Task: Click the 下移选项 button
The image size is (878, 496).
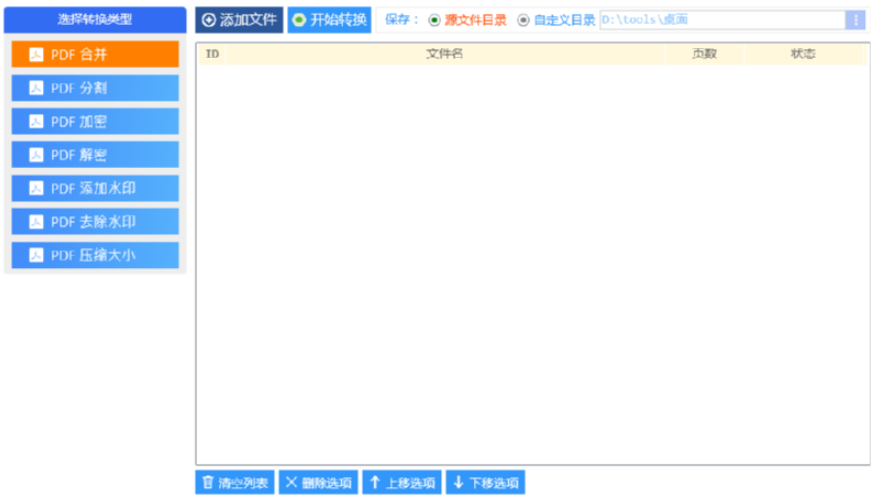Action: point(485,482)
